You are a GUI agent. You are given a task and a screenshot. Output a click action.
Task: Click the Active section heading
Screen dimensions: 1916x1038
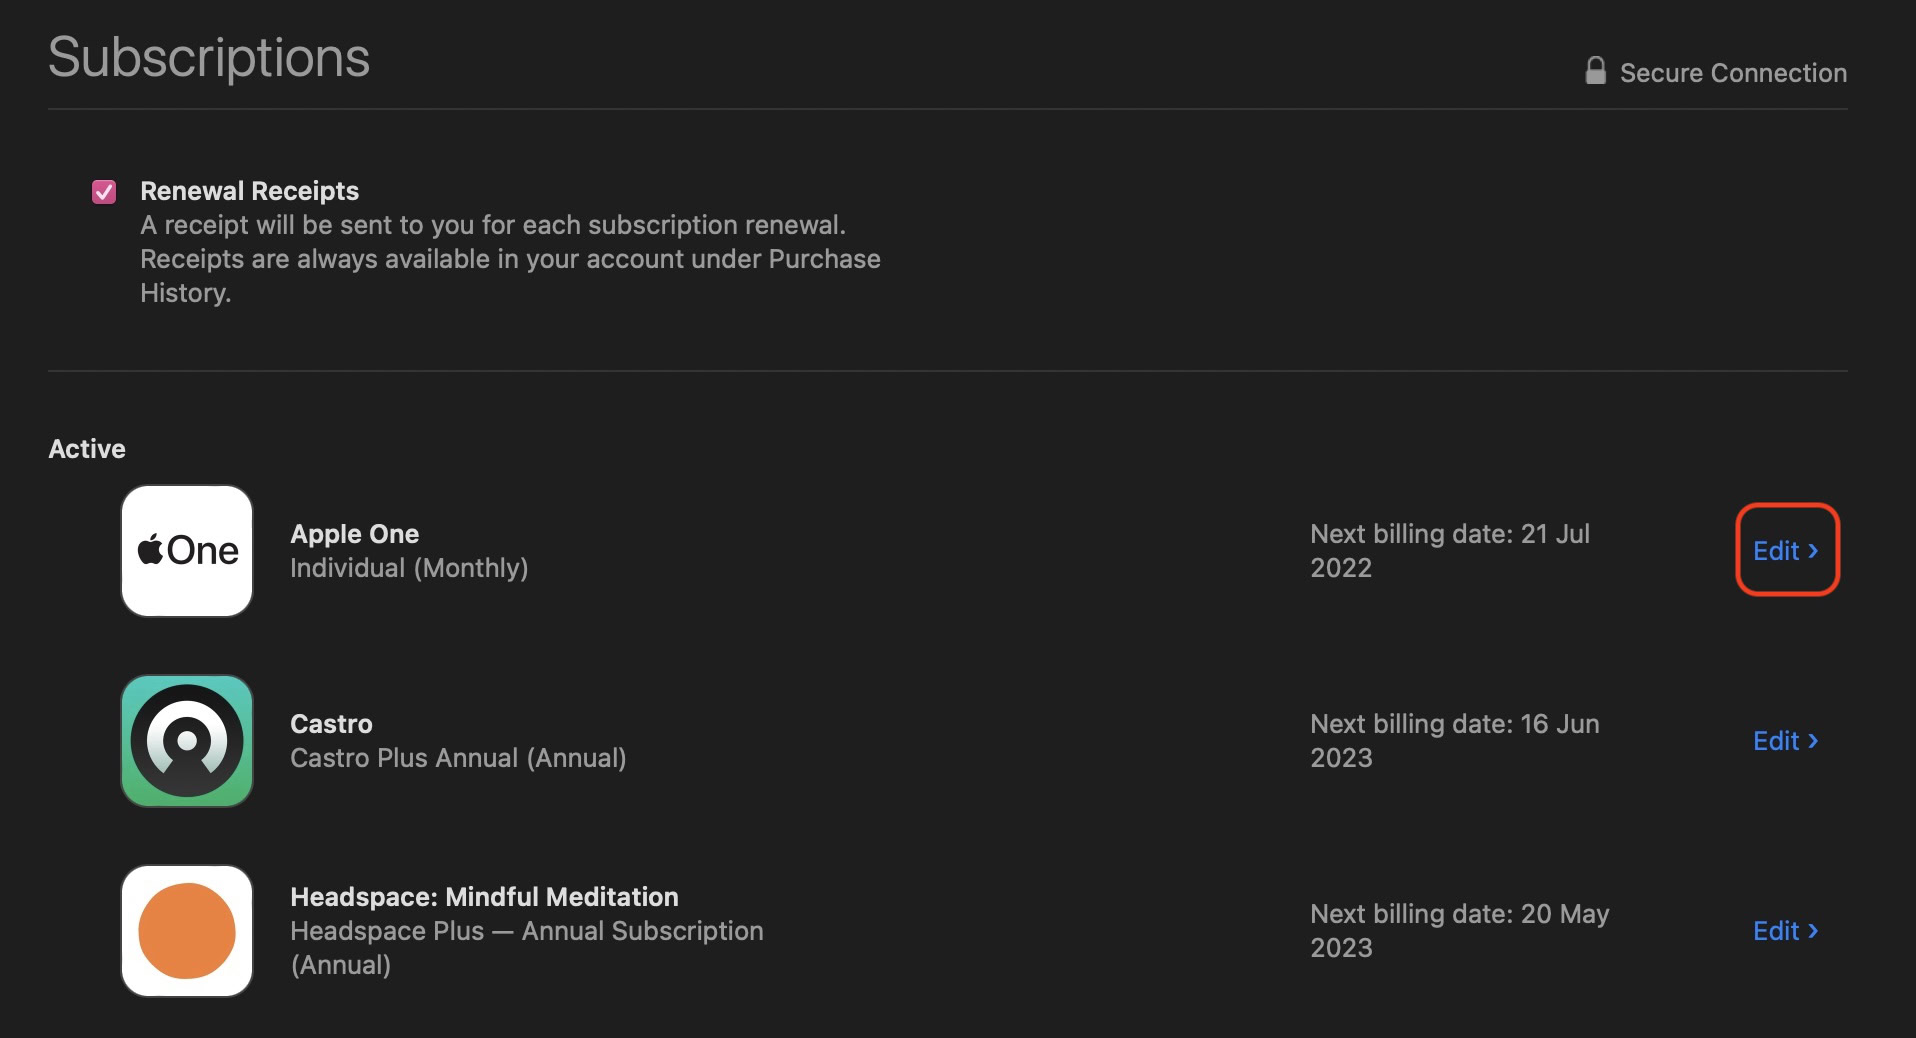[x=87, y=449]
